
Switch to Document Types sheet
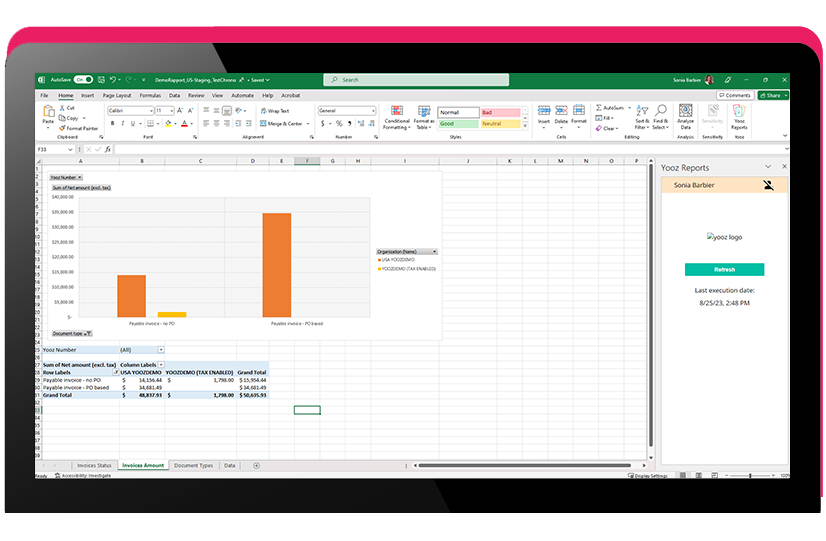click(193, 465)
